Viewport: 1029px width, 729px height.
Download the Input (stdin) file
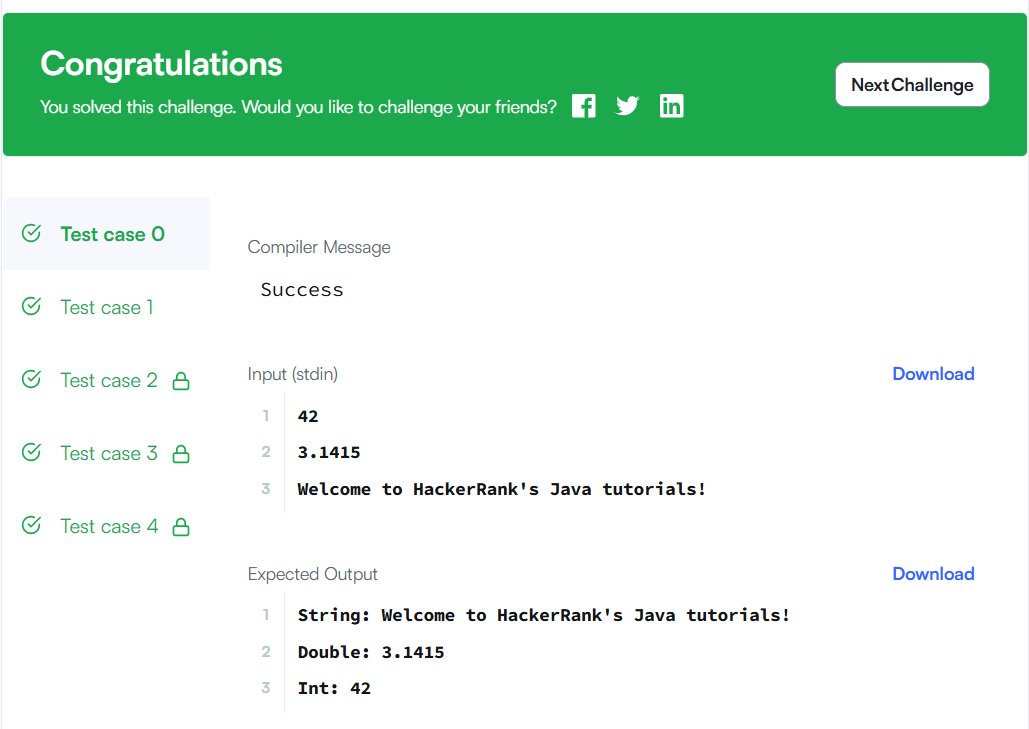coord(933,374)
